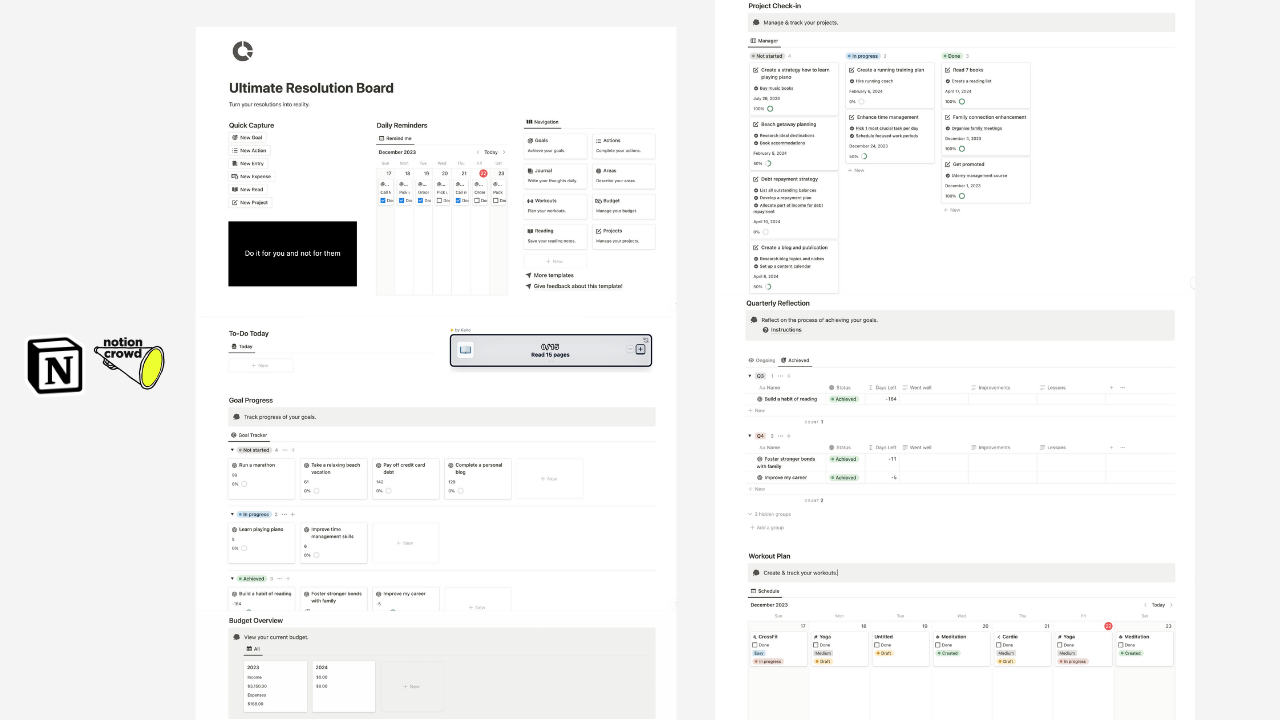
Task: Click the minus icon in reading widget
Action: pos(630,349)
